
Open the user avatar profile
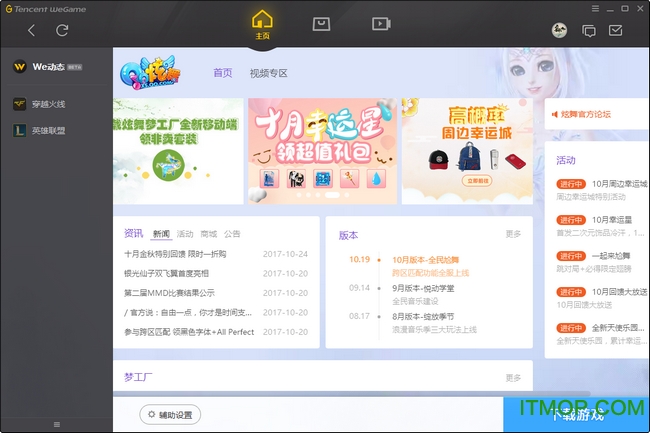[x=559, y=30]
